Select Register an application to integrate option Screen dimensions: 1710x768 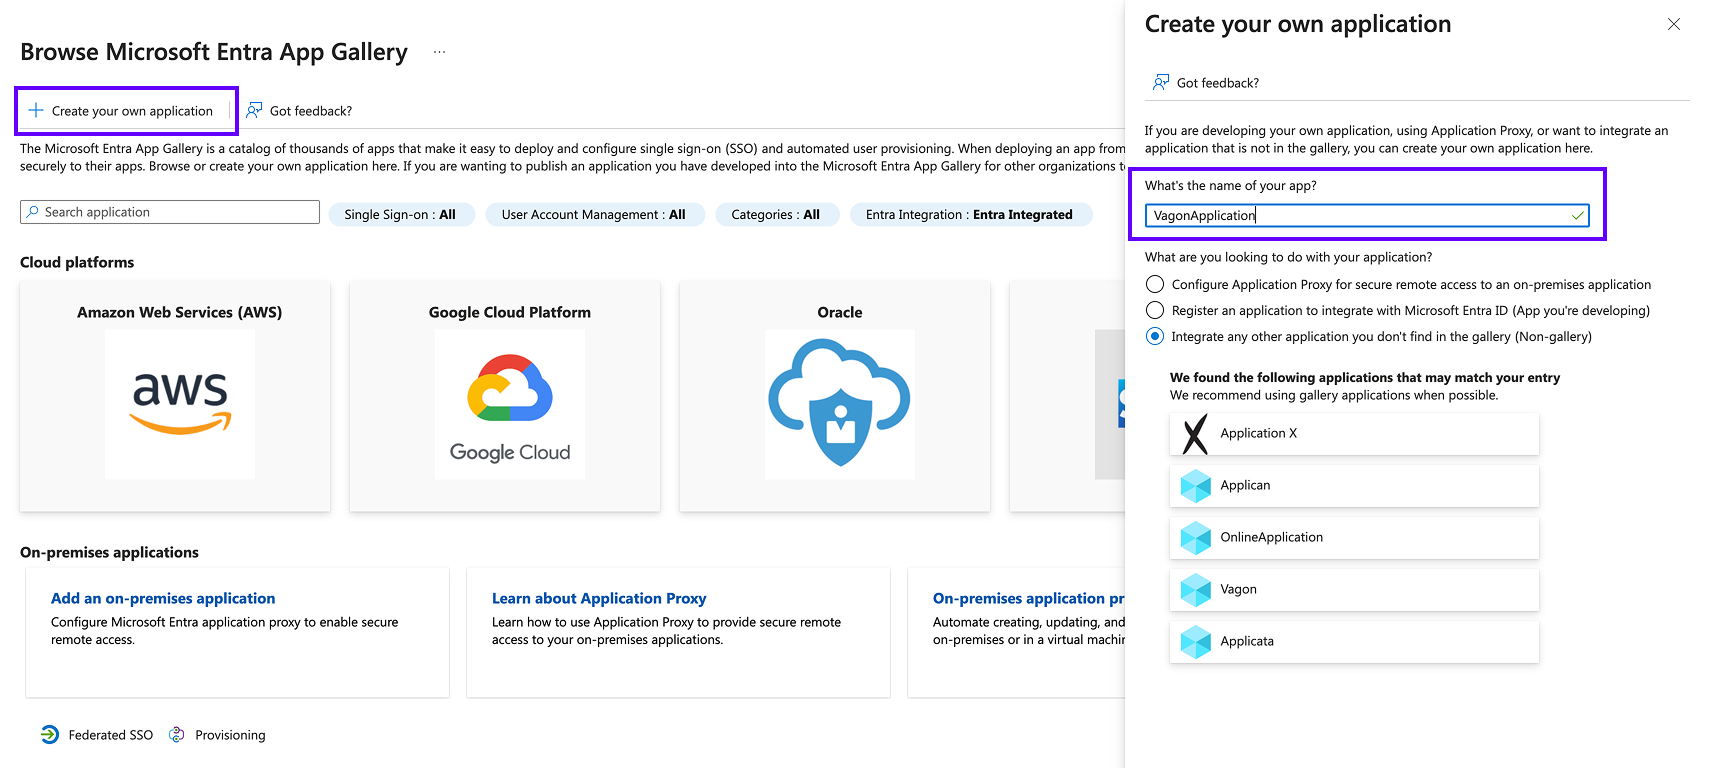1155,310
